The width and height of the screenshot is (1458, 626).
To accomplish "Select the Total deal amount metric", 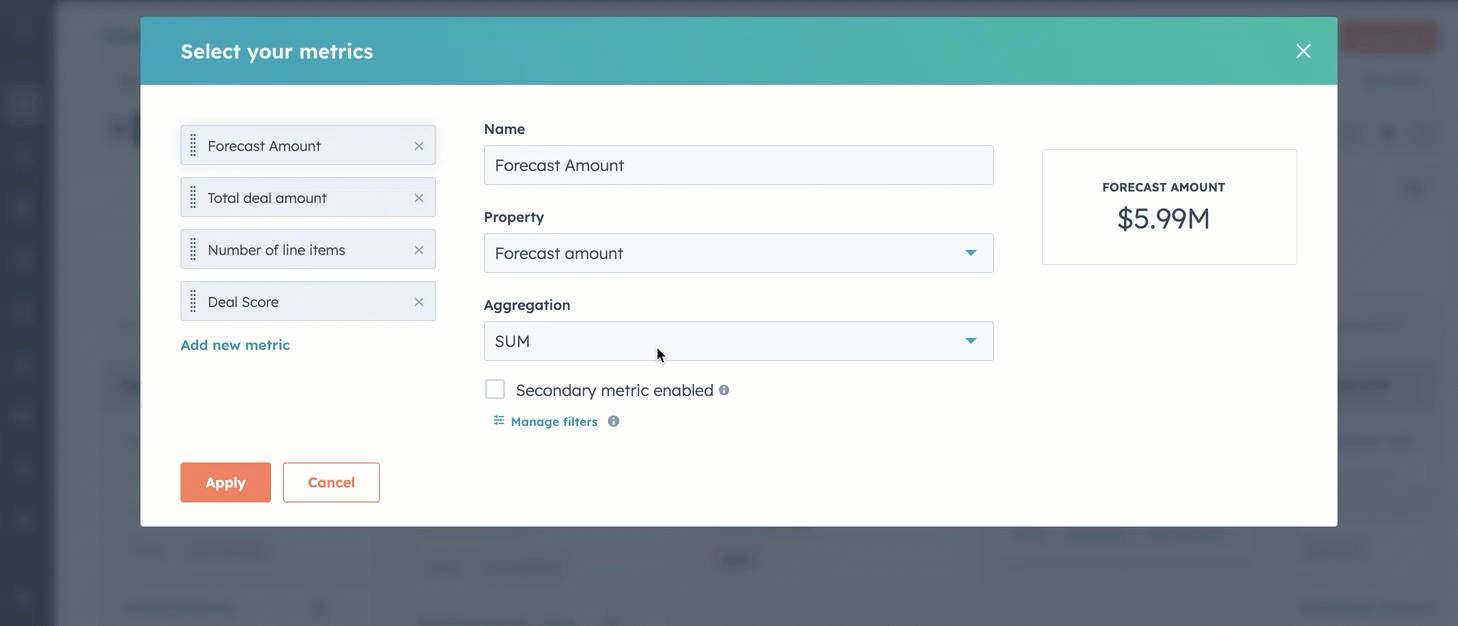I will [308, 198].
